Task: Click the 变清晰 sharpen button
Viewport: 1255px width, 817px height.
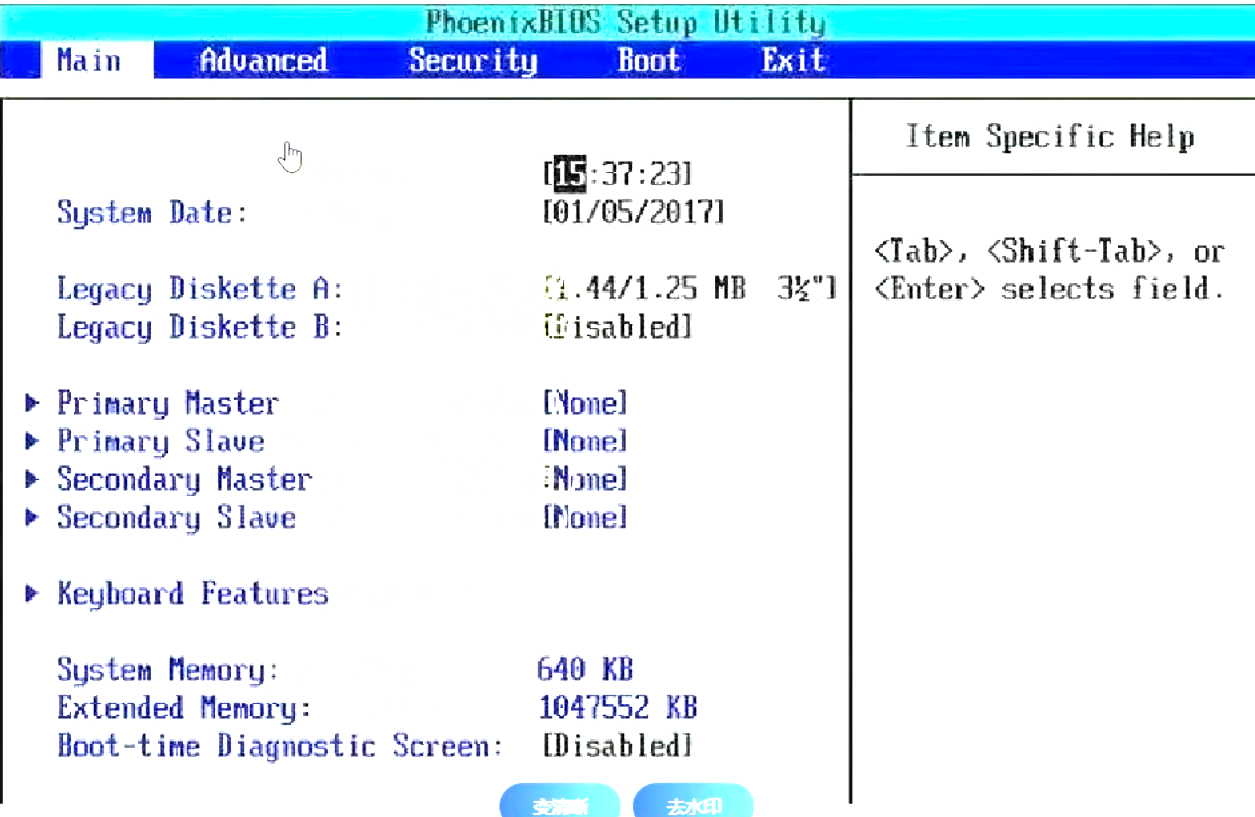Action: (560, 803)
